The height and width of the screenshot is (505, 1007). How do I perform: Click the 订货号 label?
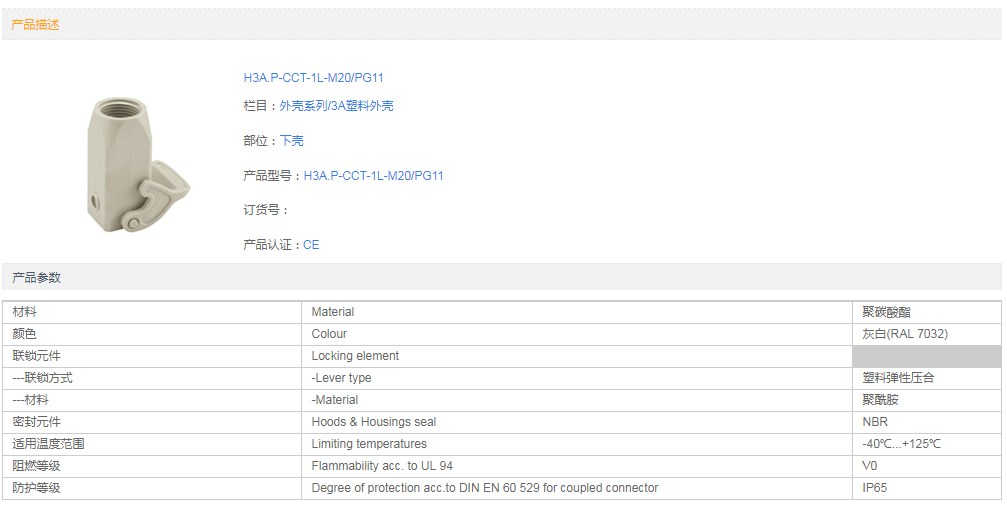click(265, 210)
